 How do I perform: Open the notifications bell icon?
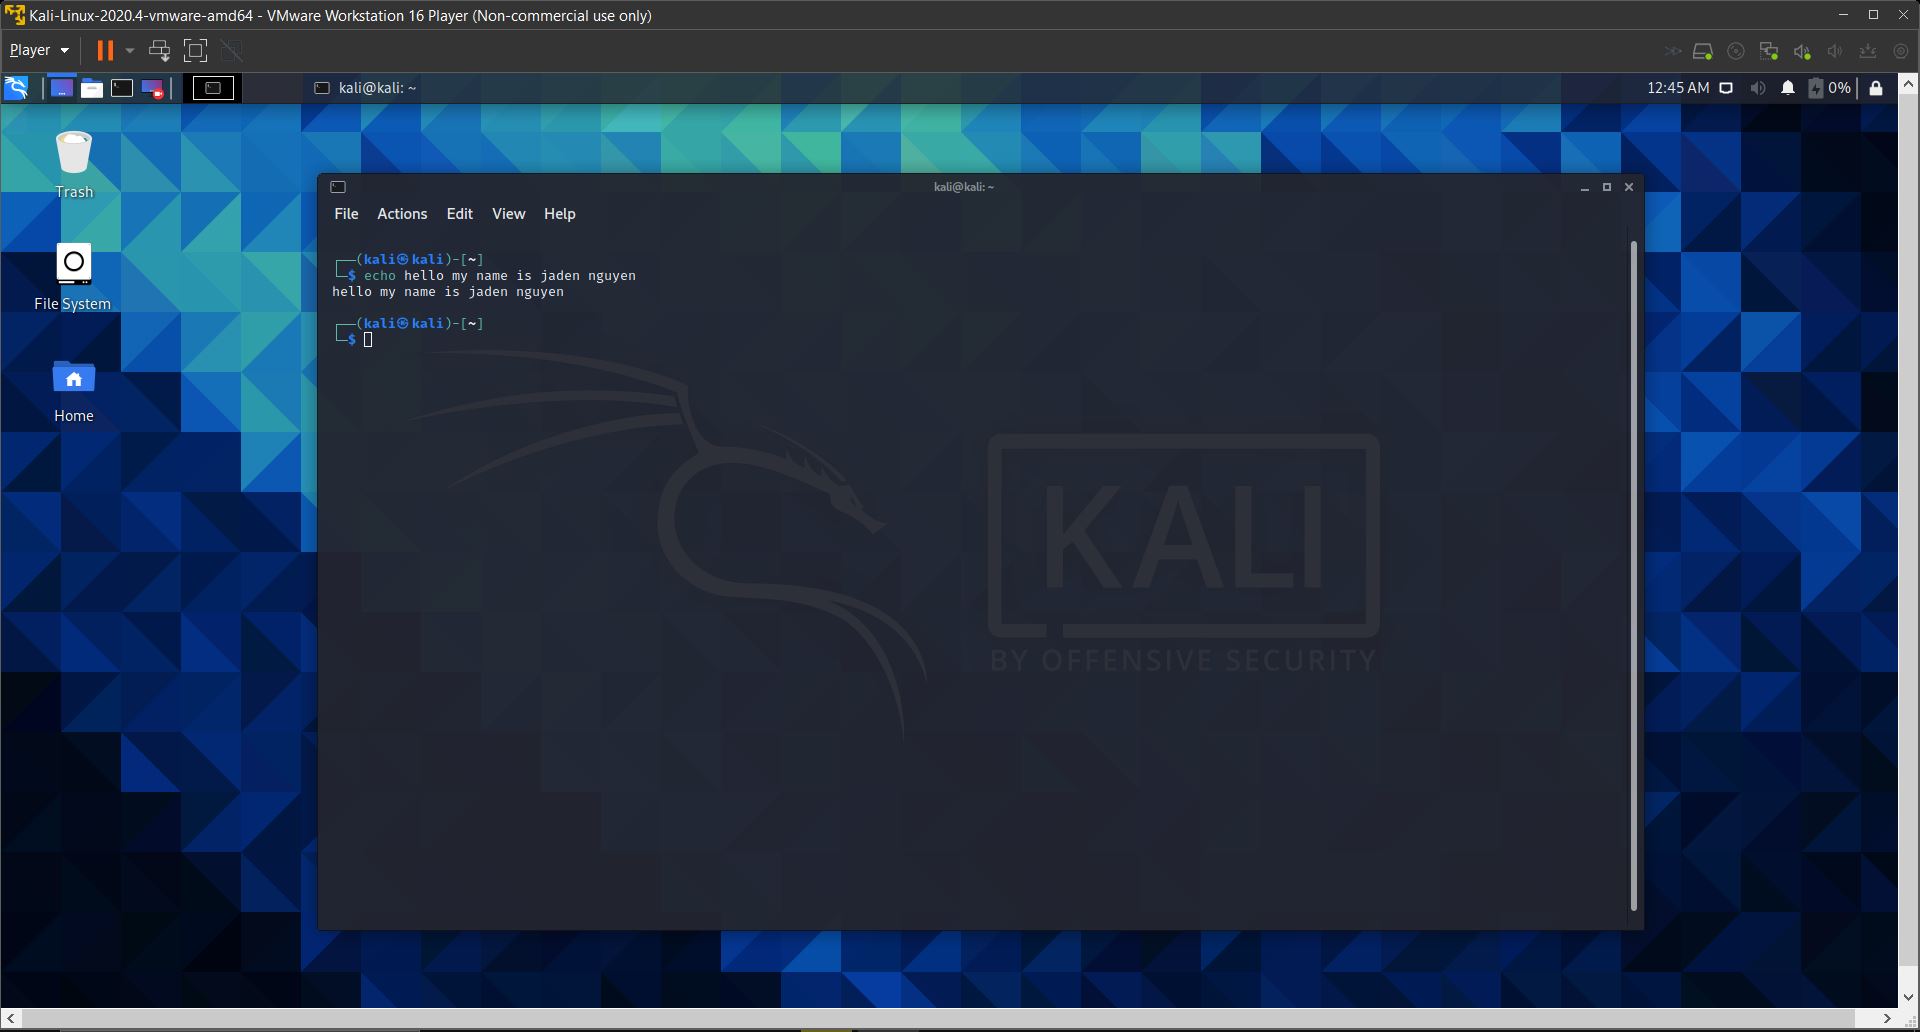pos(1788,88)
